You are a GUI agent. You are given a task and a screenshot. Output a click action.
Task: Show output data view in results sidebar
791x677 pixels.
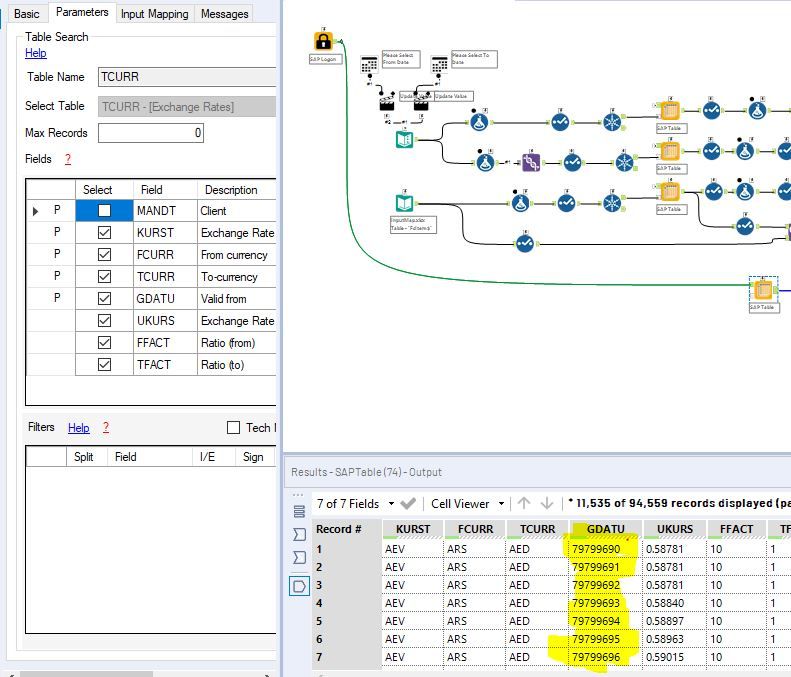(299, 586)
